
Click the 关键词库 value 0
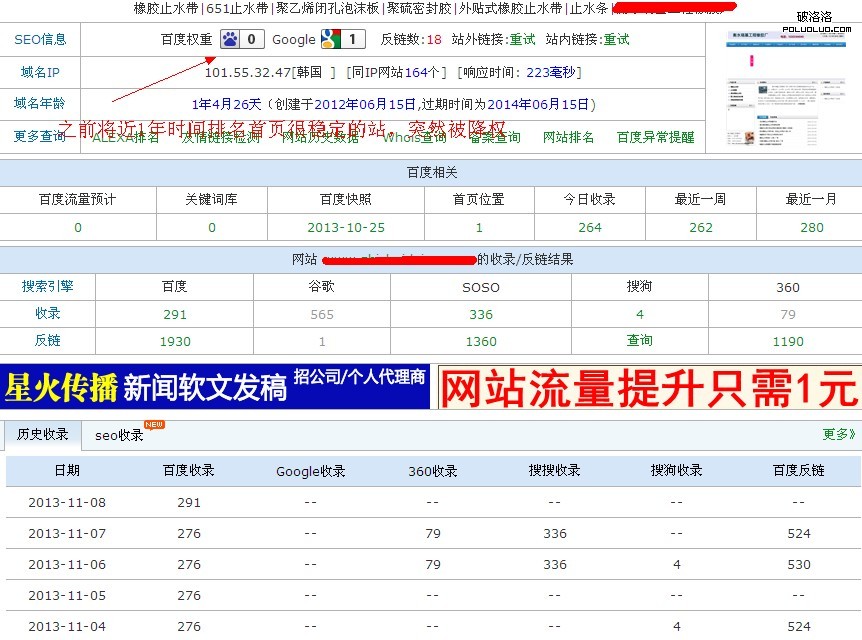(212, 228)
